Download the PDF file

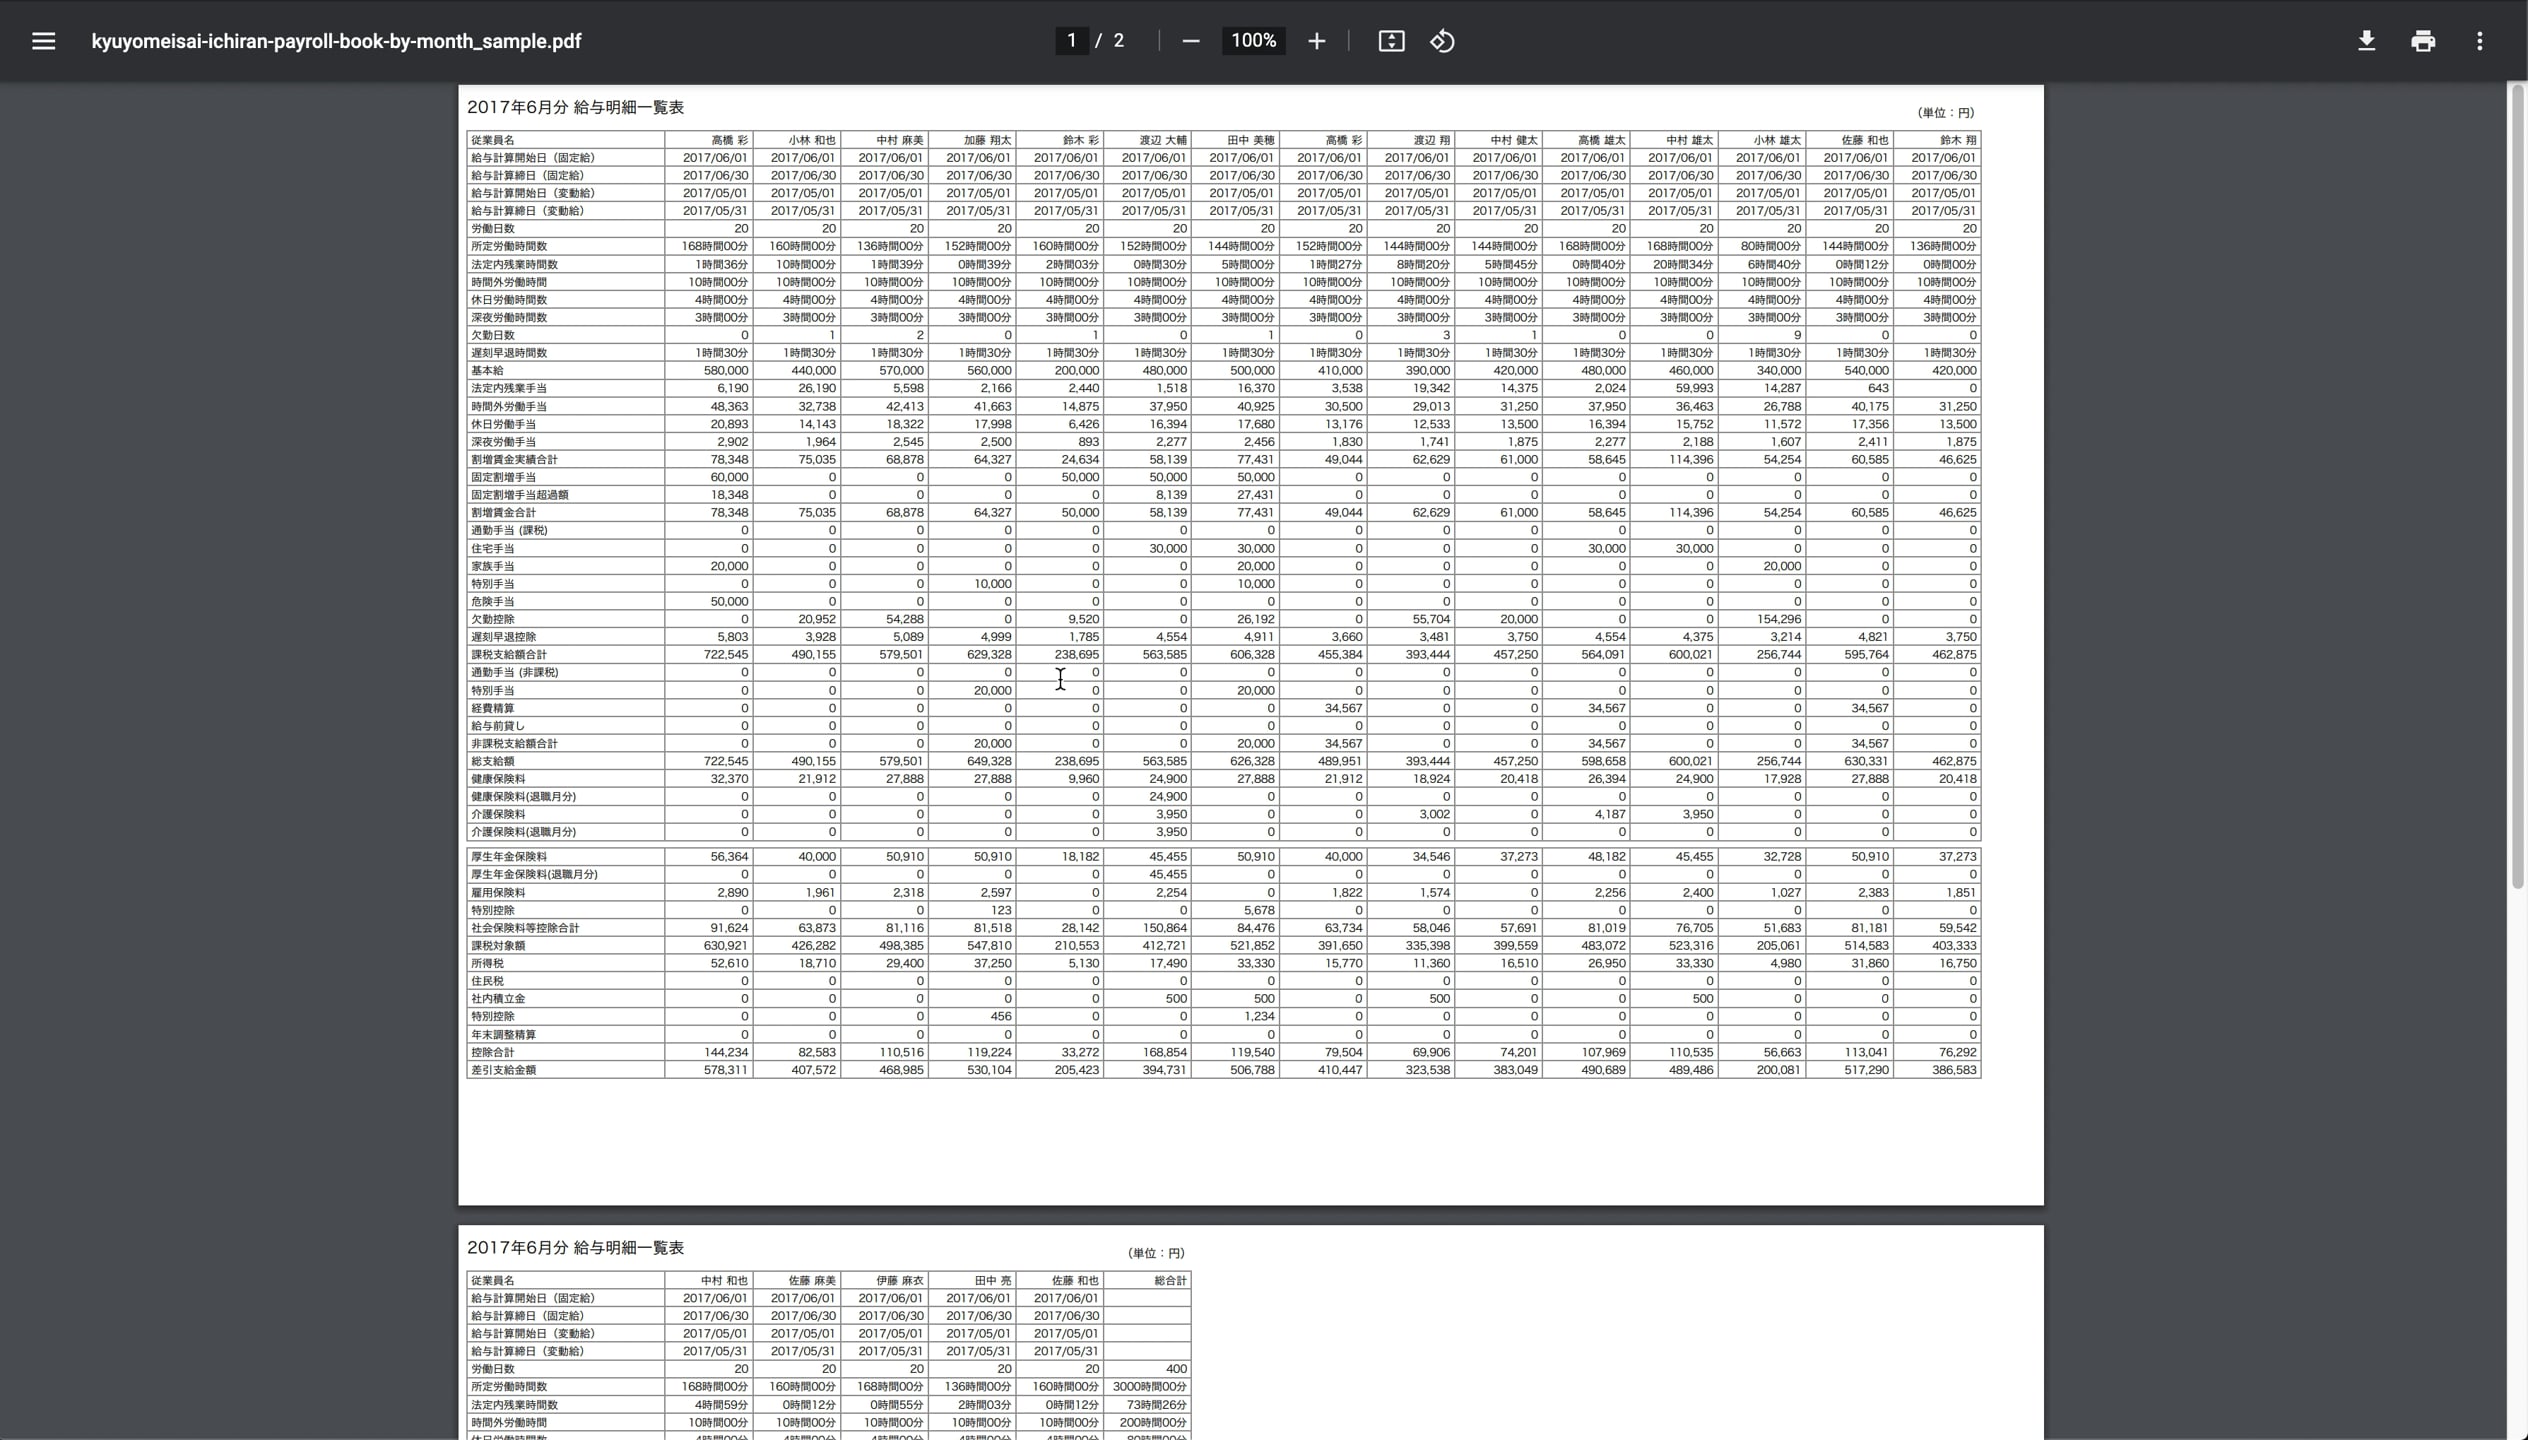click(x=2366, y=41)
